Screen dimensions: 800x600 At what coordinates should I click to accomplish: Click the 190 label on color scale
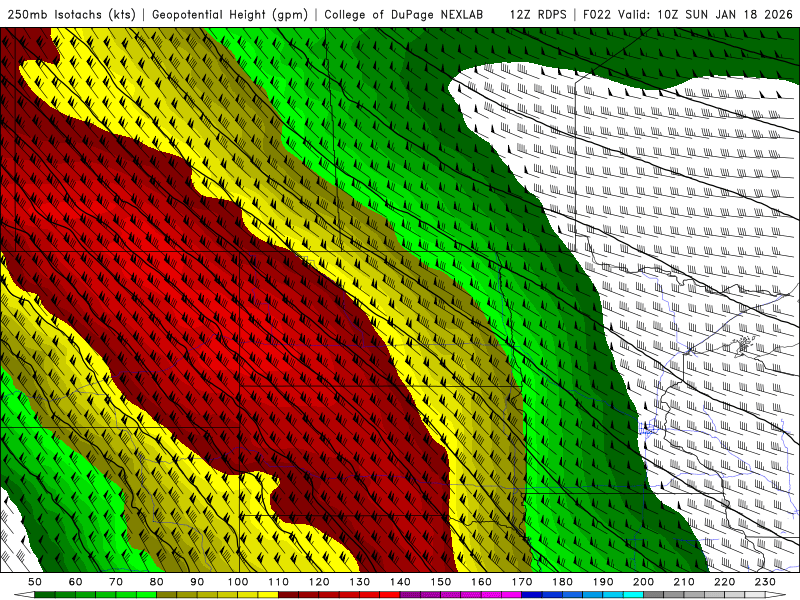coord(603,582)
